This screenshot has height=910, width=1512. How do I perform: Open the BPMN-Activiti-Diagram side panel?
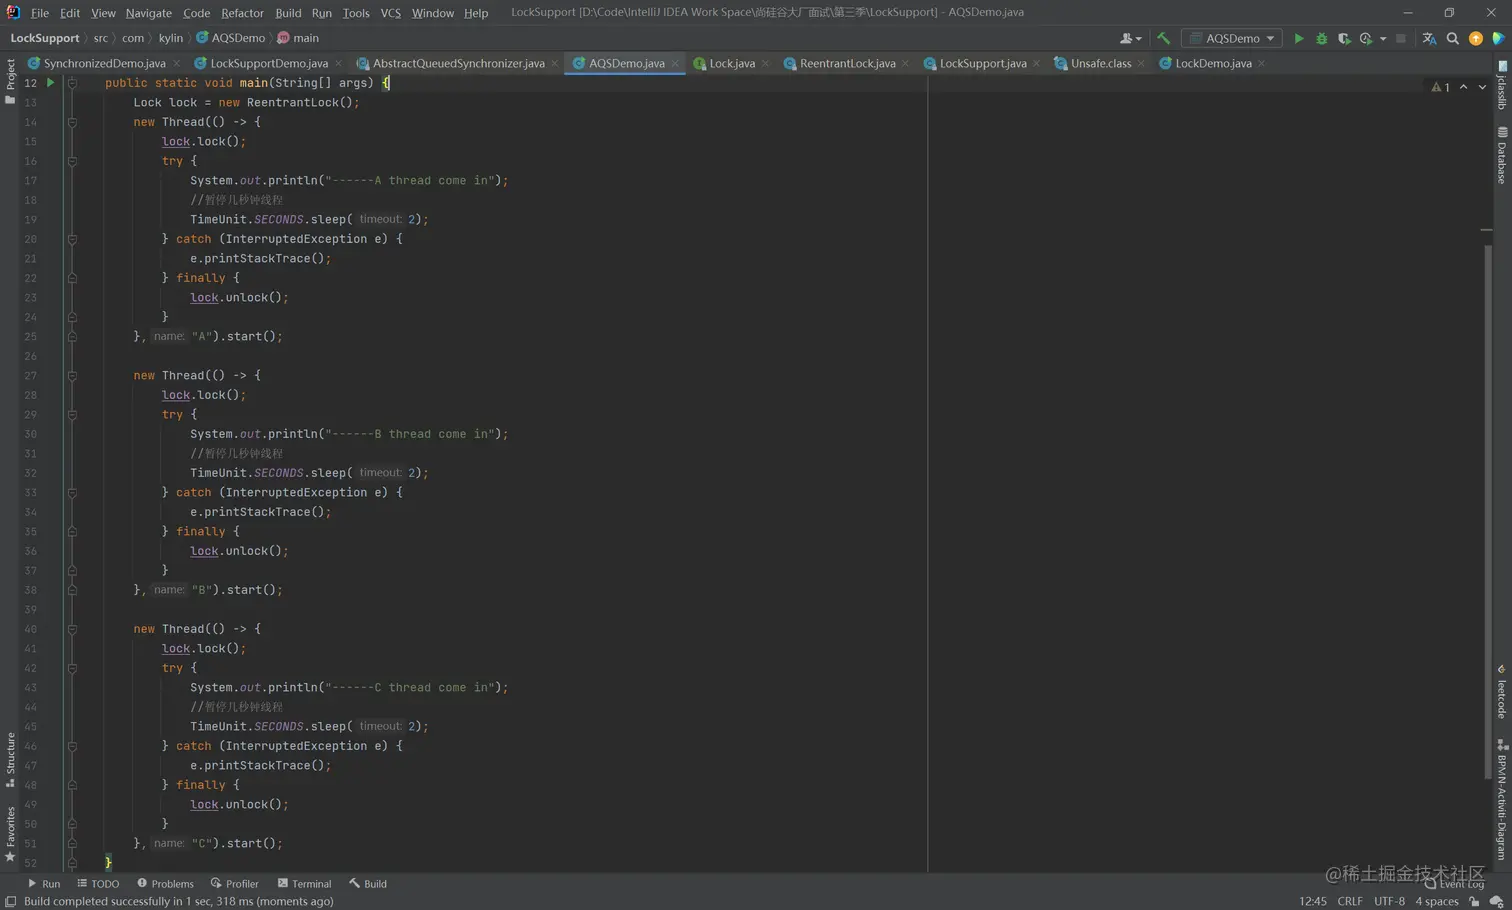pos(1502,799)
